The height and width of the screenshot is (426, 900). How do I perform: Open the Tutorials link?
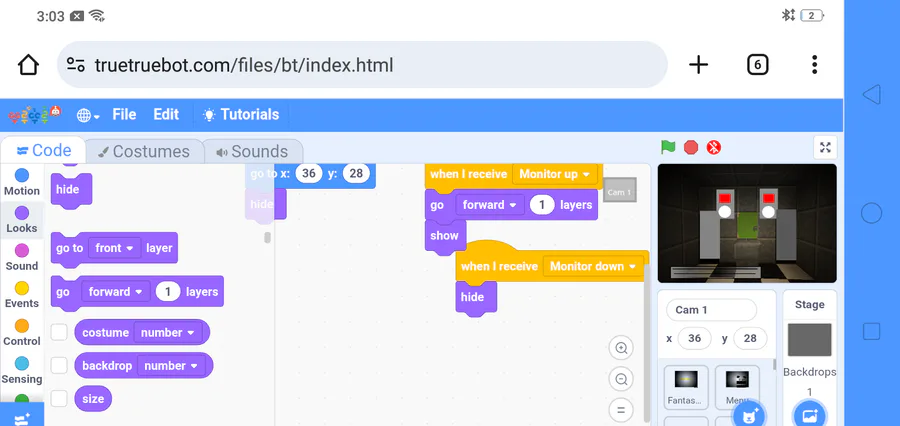coord(240,114)
